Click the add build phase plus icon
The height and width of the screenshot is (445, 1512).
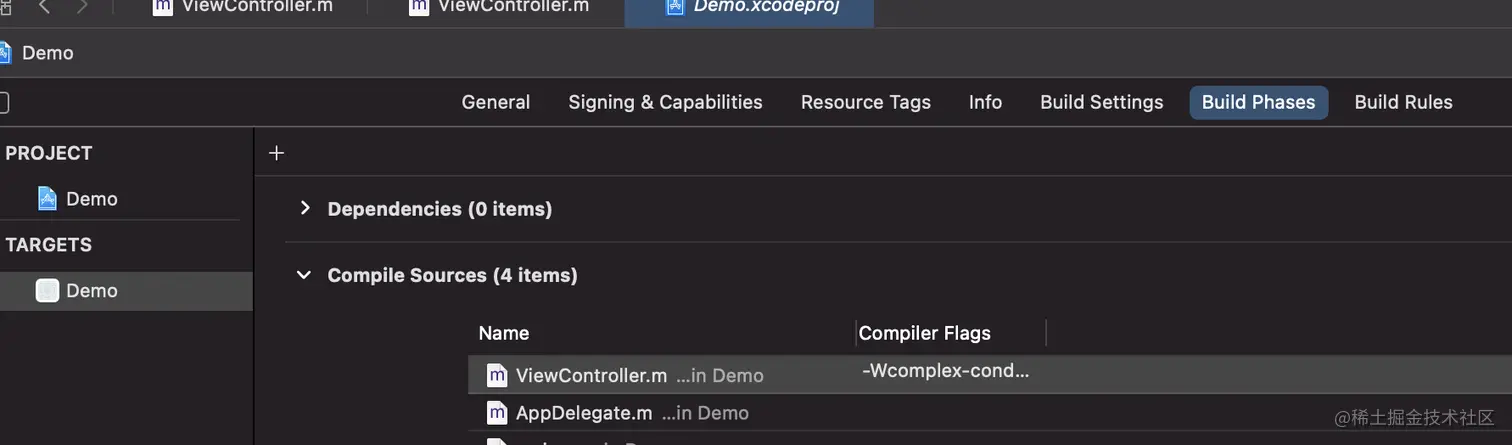tap(277, 153)
